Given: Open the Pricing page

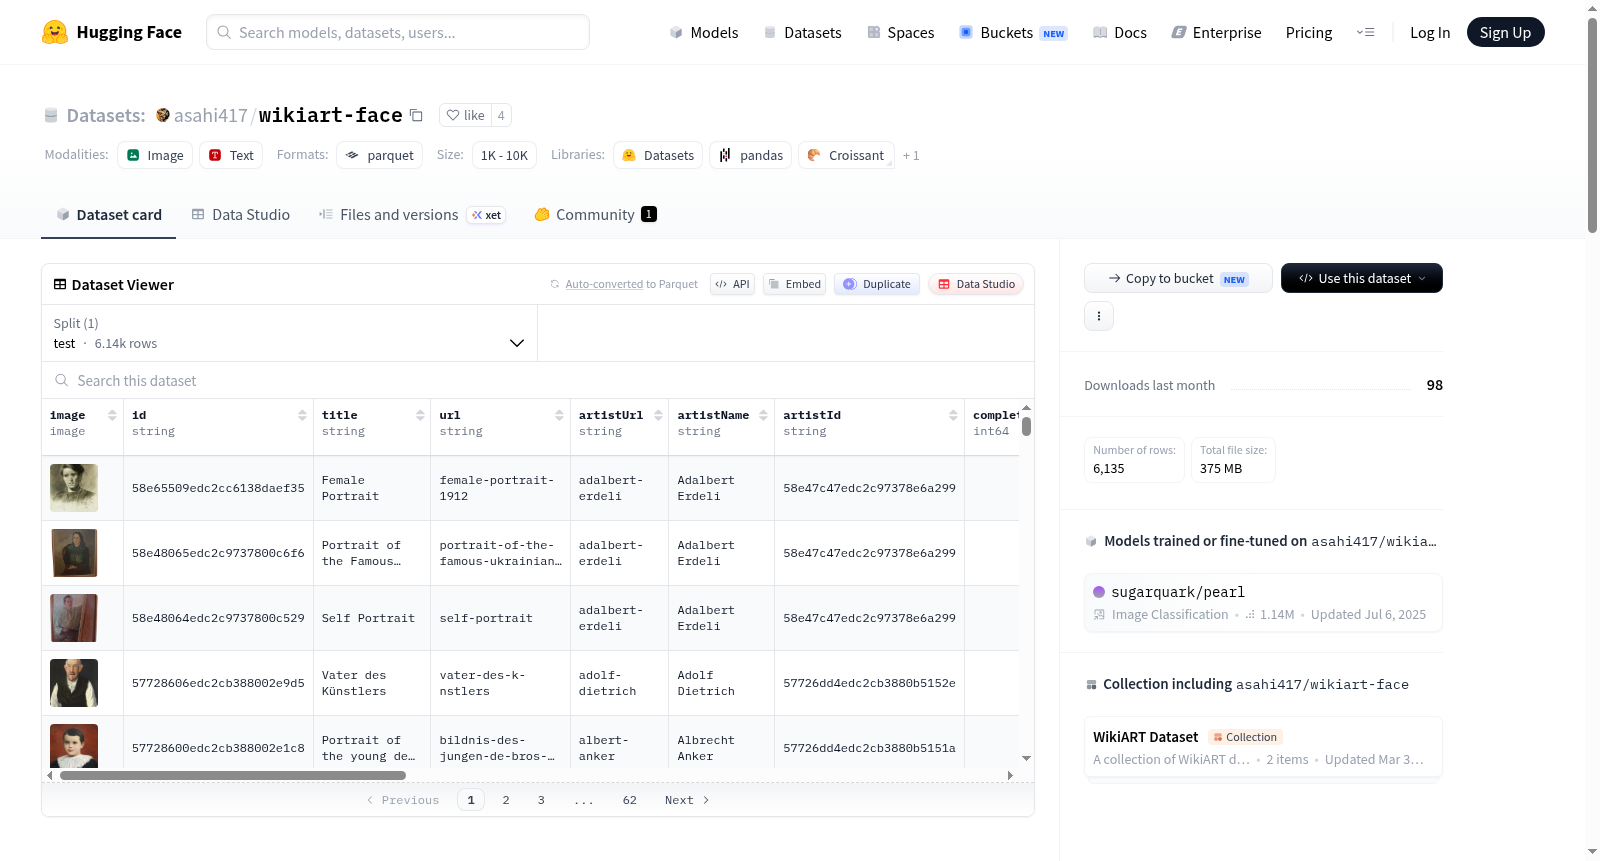Looking at the screenshot, I should click(x=1309, y=33).
